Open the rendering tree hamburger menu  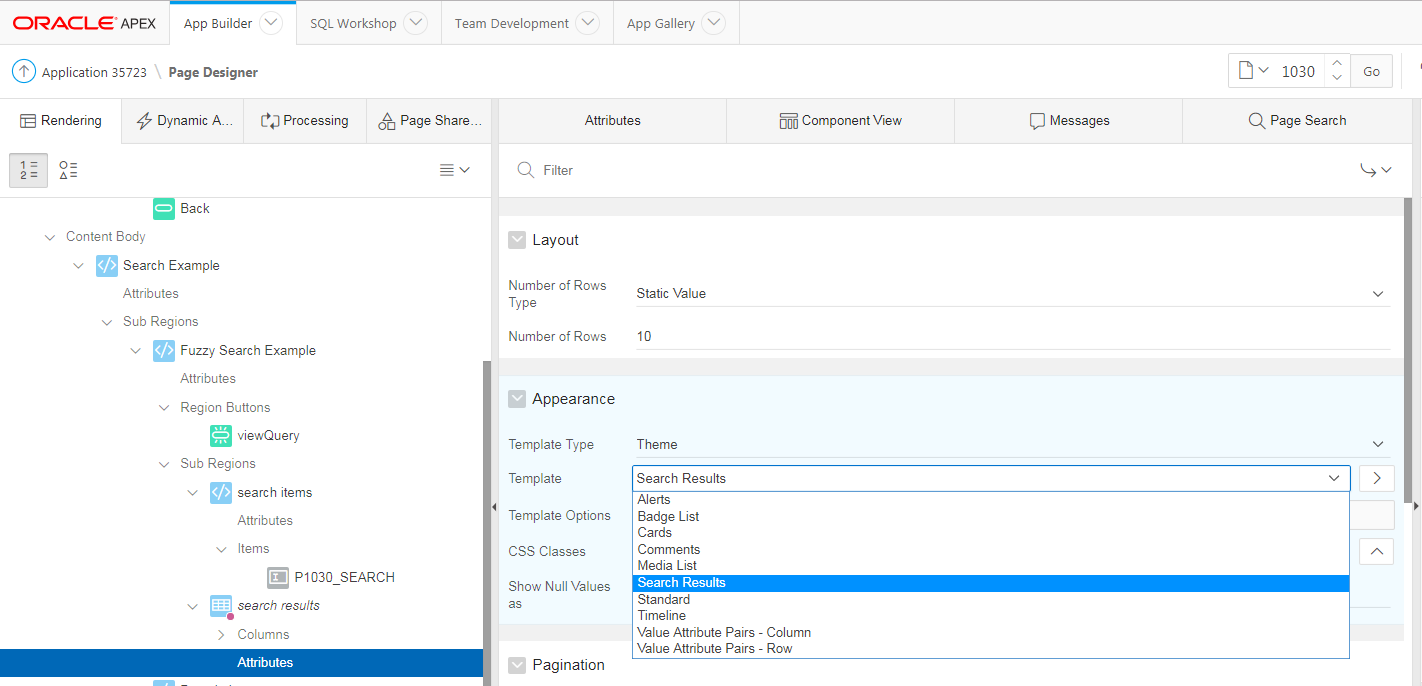454,170
